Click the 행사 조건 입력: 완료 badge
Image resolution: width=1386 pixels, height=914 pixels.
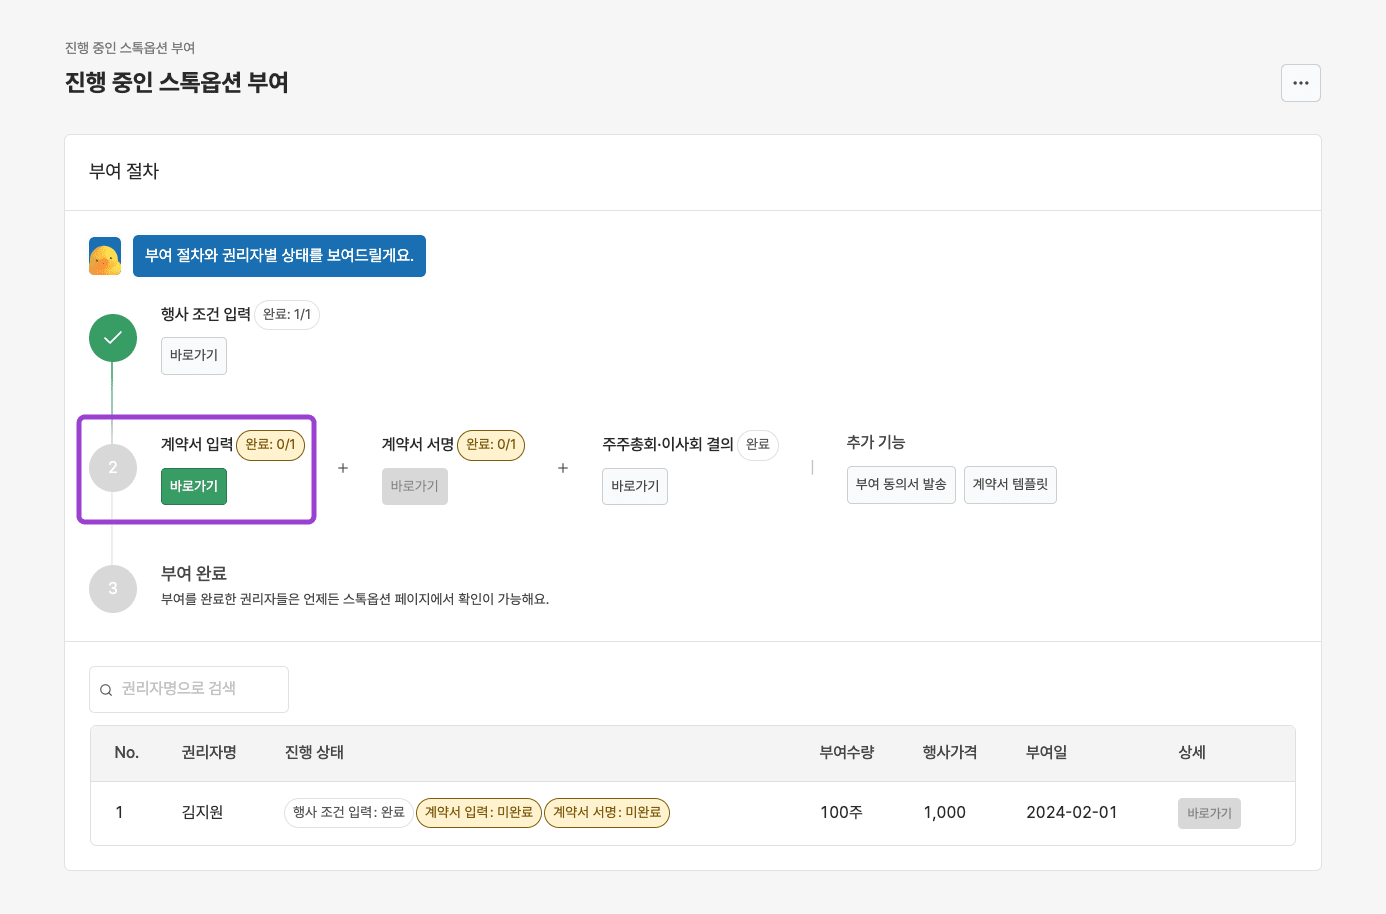point(348,813)
